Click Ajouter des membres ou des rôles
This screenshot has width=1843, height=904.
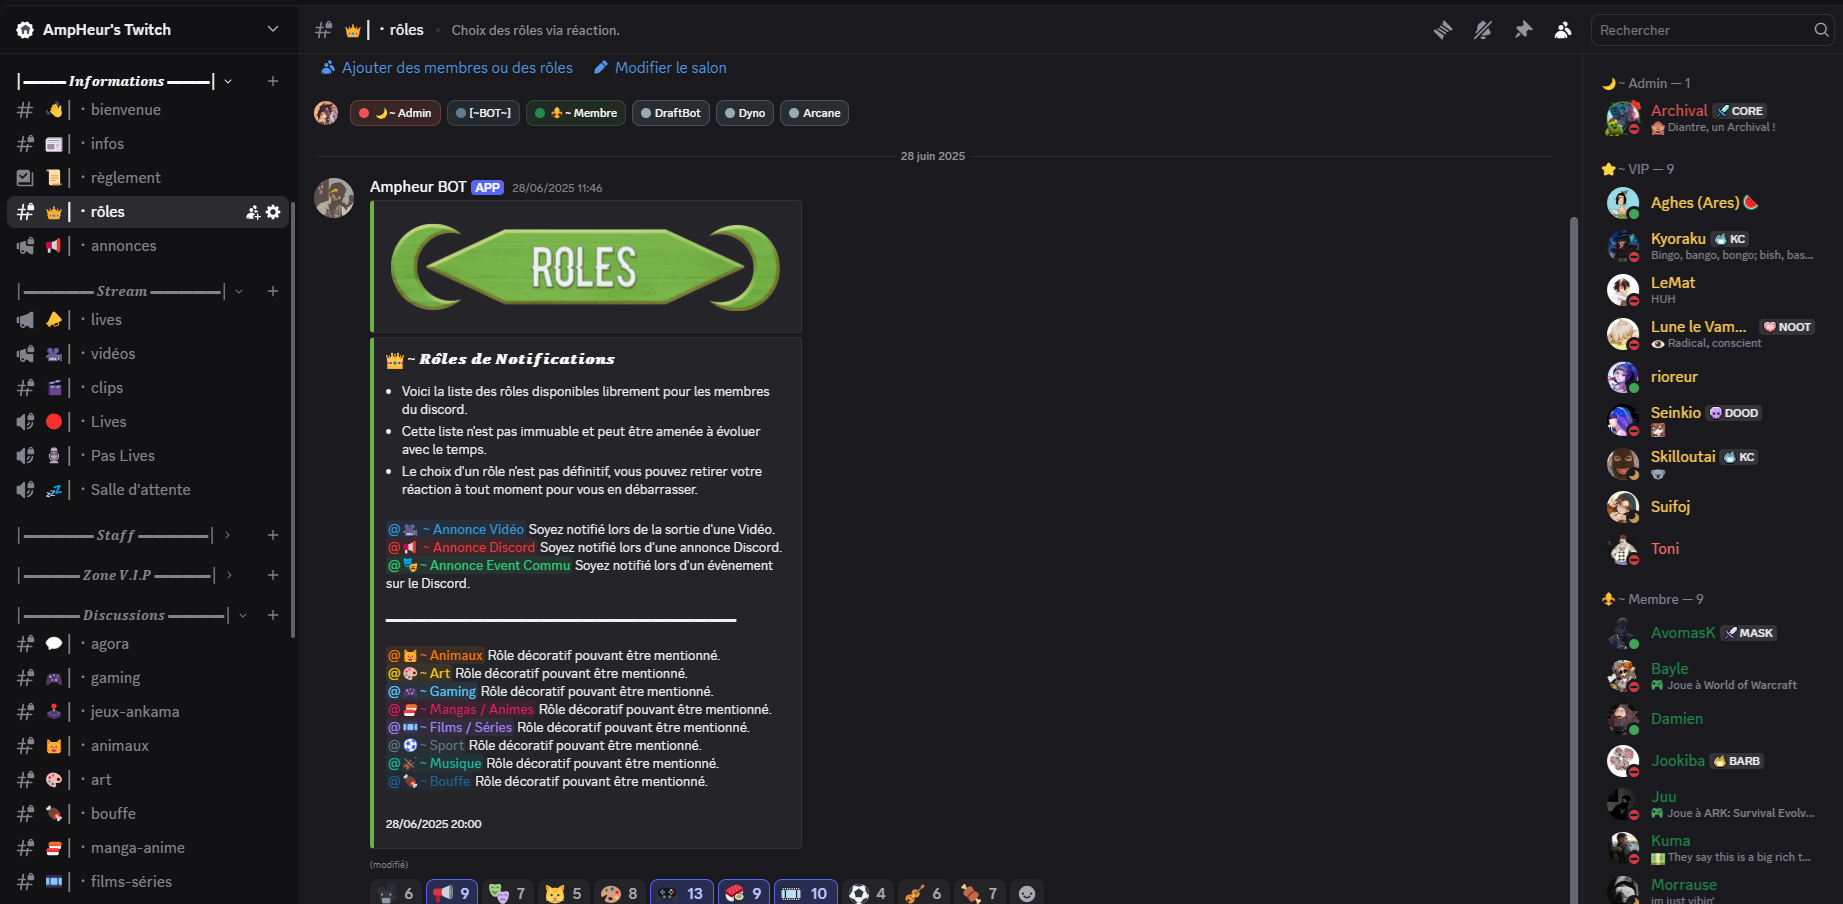tap(446, 68)
